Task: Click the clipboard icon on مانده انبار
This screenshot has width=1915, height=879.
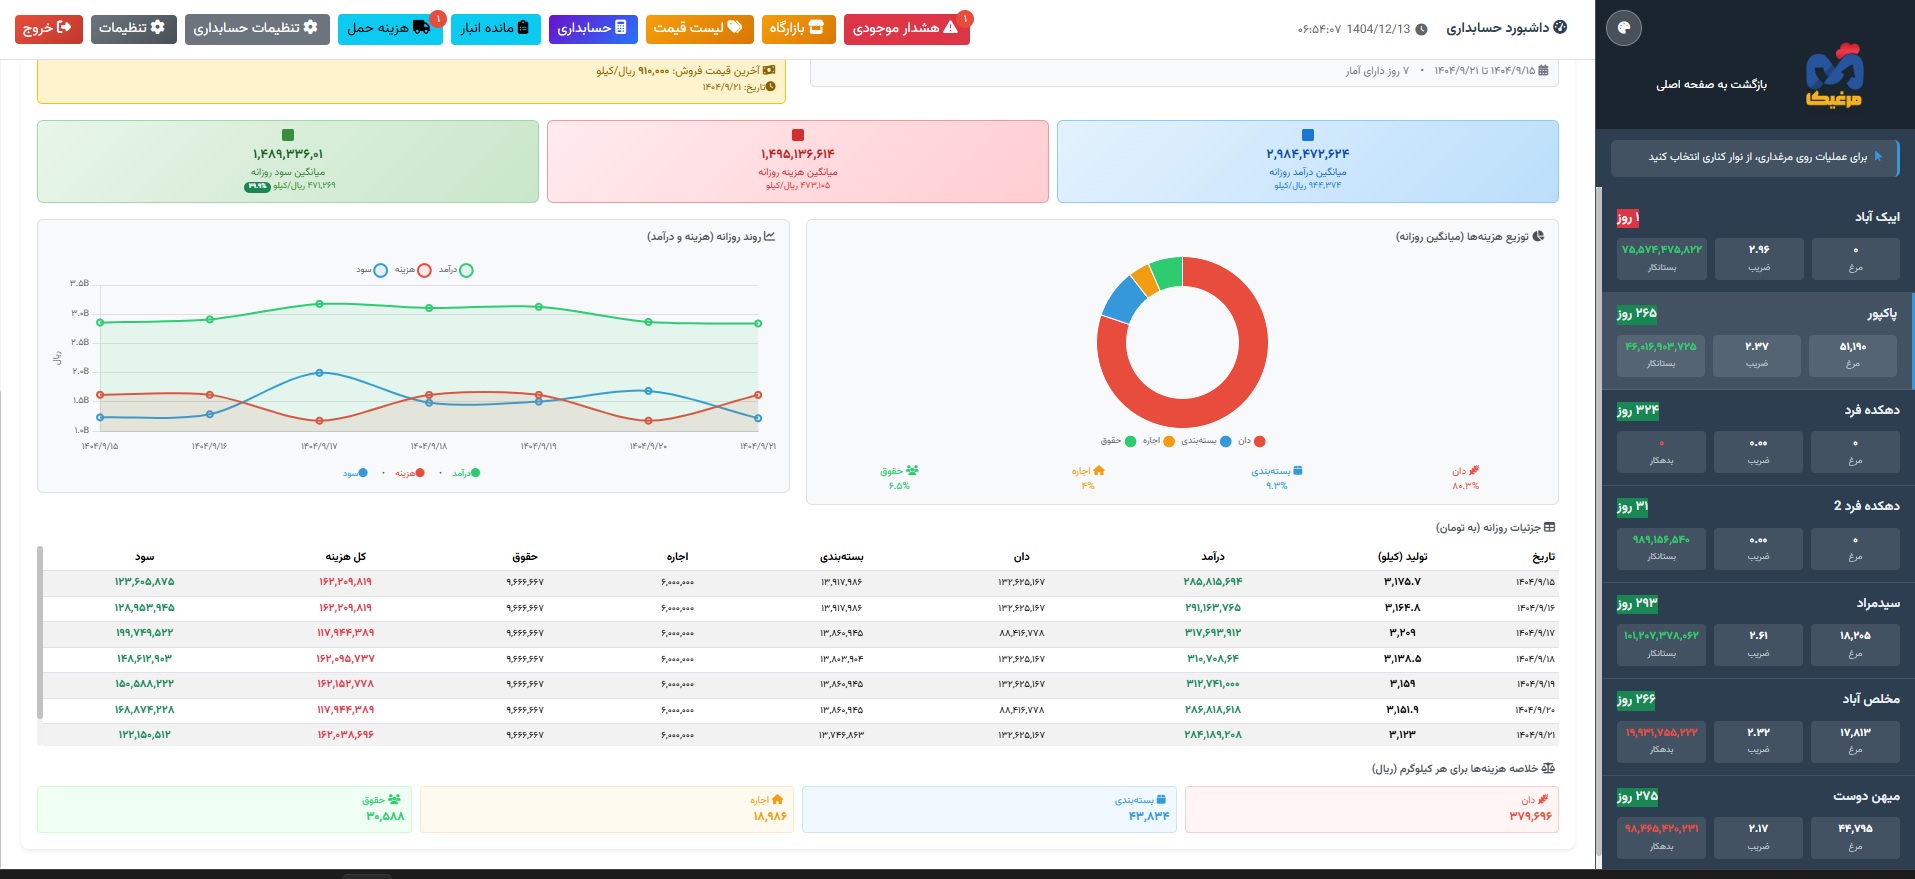Action: click(523, 28)
